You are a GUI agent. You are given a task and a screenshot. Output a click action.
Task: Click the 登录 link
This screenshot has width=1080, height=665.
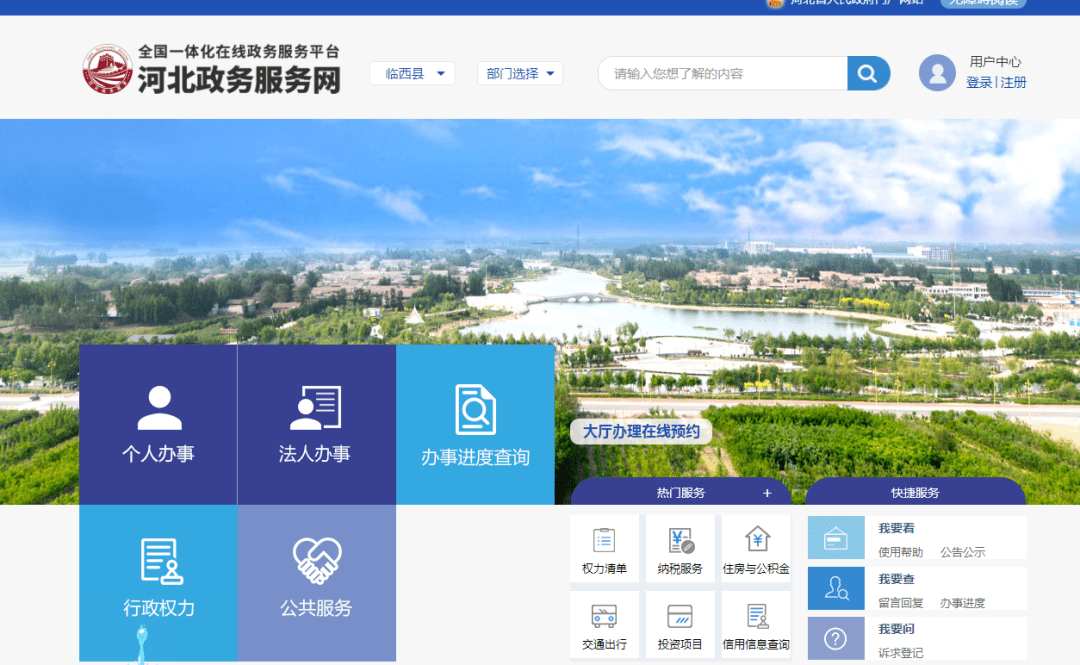coord(979,83)
